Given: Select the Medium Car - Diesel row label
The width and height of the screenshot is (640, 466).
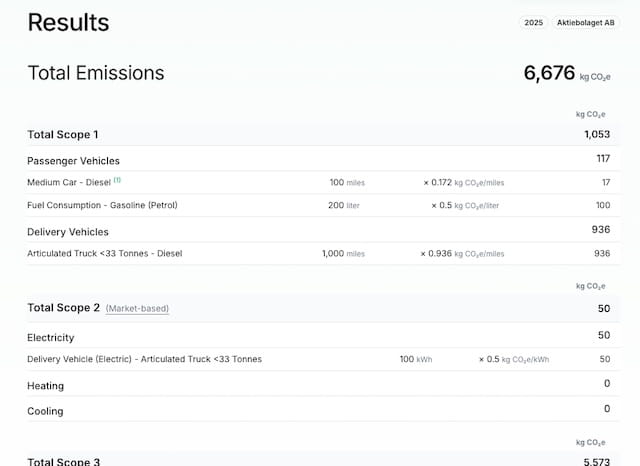Looking at the screenshot, I should tap(69, 182).
